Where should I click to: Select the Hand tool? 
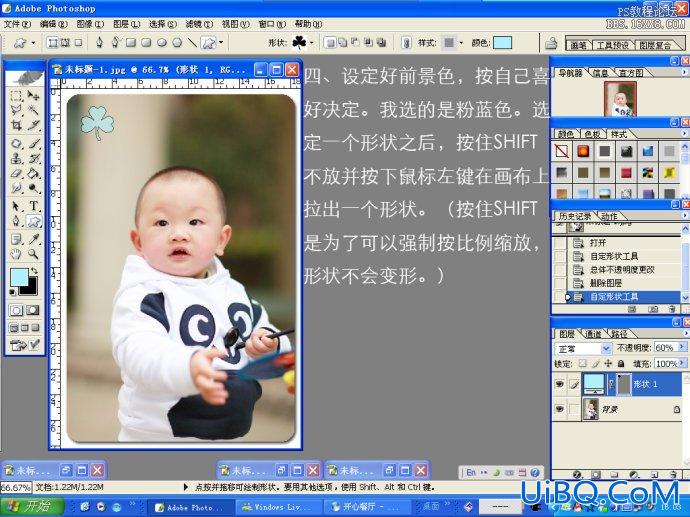(16, 254)
